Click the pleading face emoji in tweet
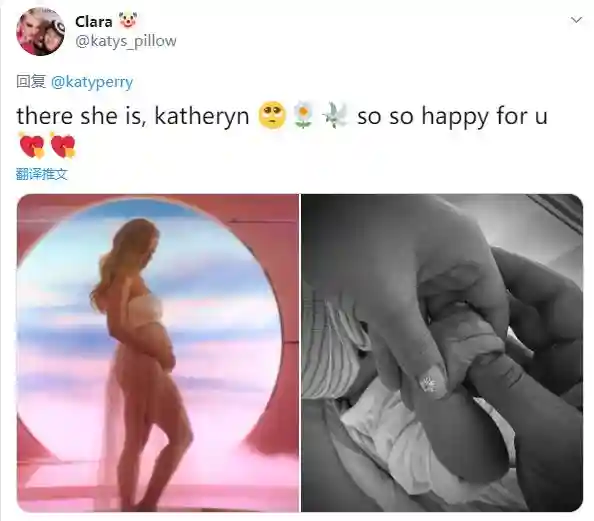This screenshot has height=521, width=594. [x=272, y=115]
